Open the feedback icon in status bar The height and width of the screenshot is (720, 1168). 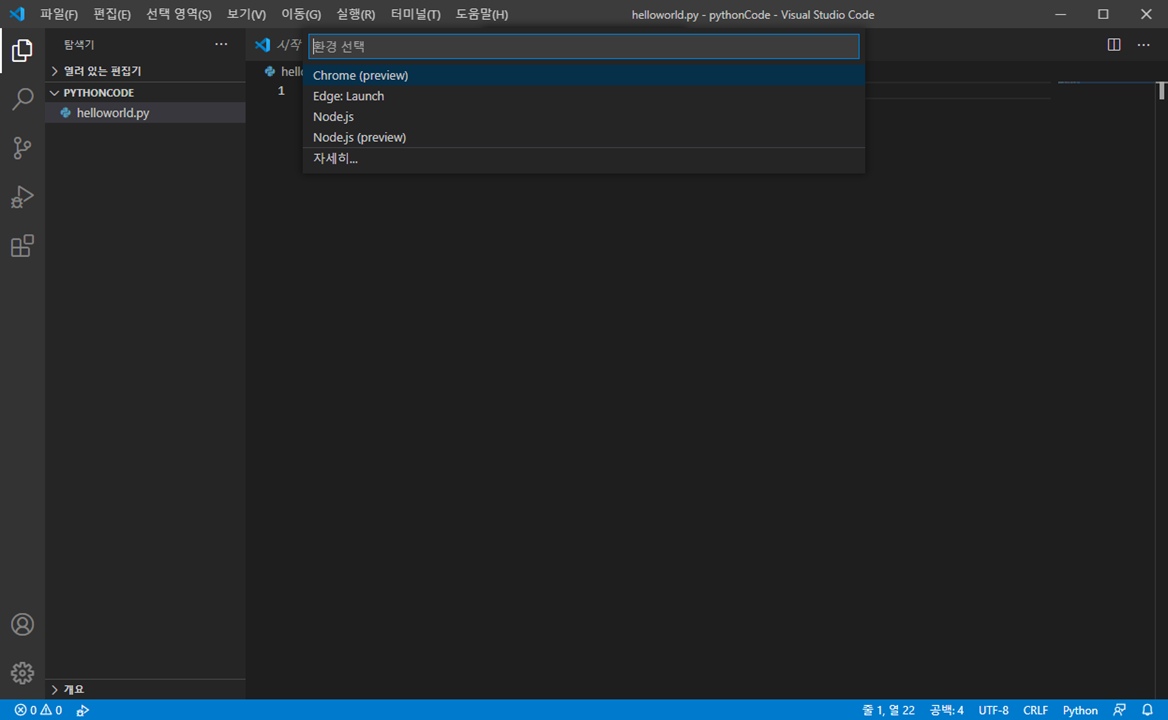coord(1119,710)
